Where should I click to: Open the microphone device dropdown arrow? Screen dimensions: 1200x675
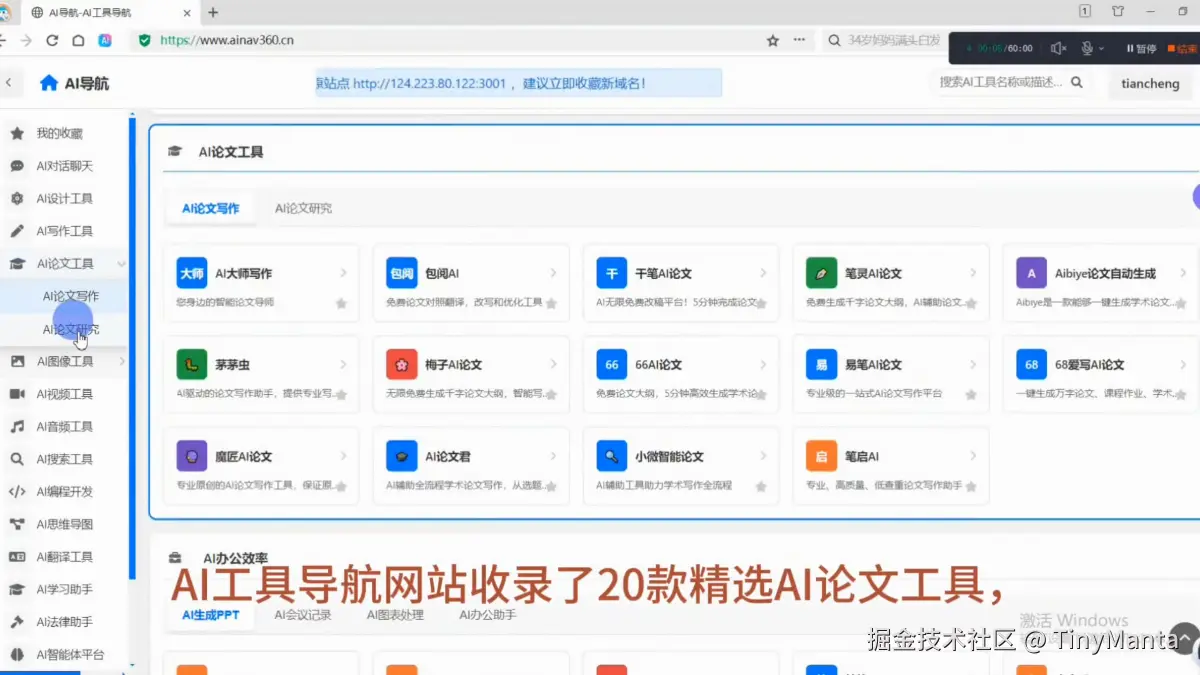(1101, 48)
